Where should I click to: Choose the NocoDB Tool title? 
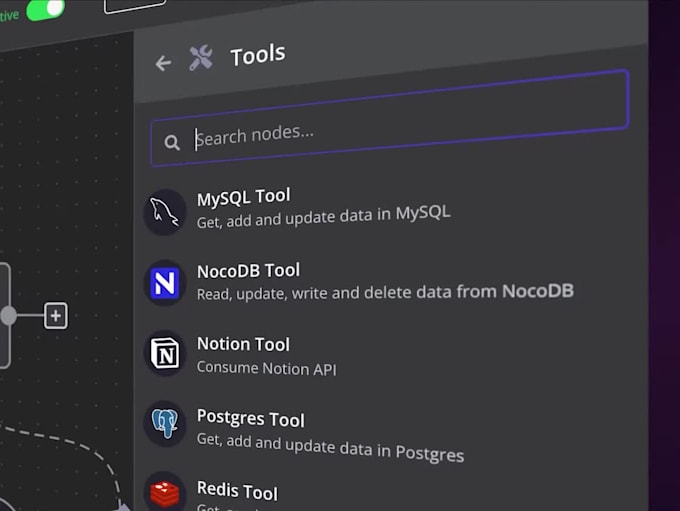(x=248, y=271)
